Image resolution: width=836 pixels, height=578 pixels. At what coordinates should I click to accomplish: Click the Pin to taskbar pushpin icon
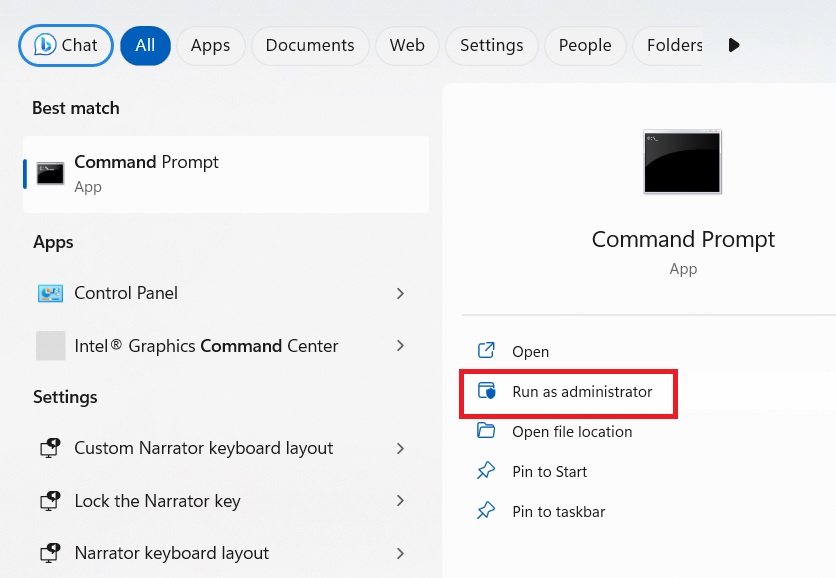(486, 511)
